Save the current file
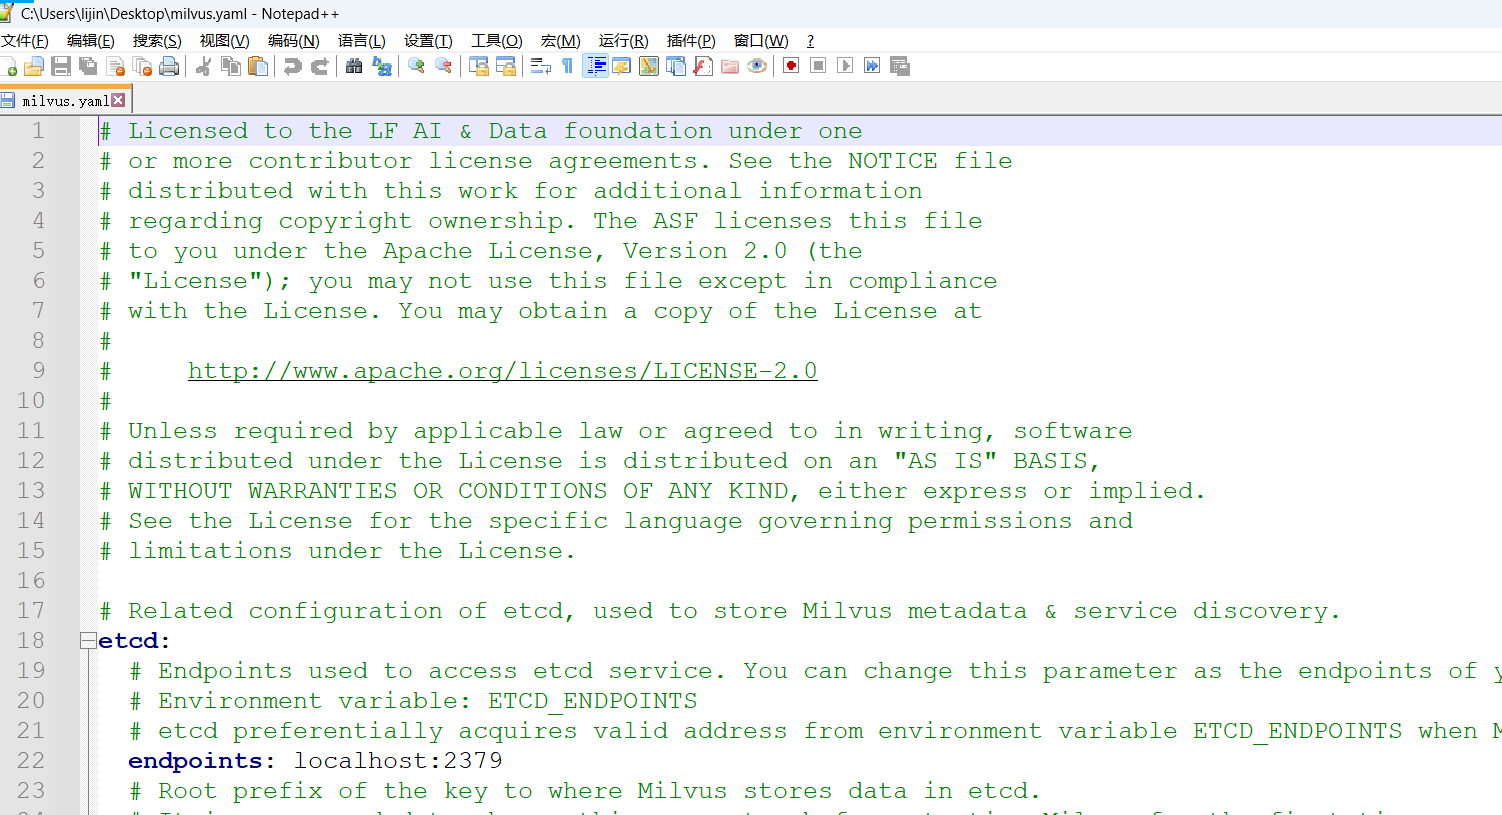 point(61,66)
